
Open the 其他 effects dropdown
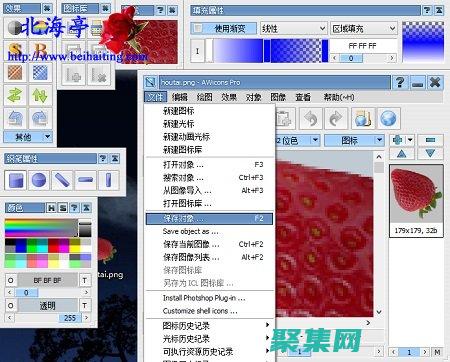(28, 137)
